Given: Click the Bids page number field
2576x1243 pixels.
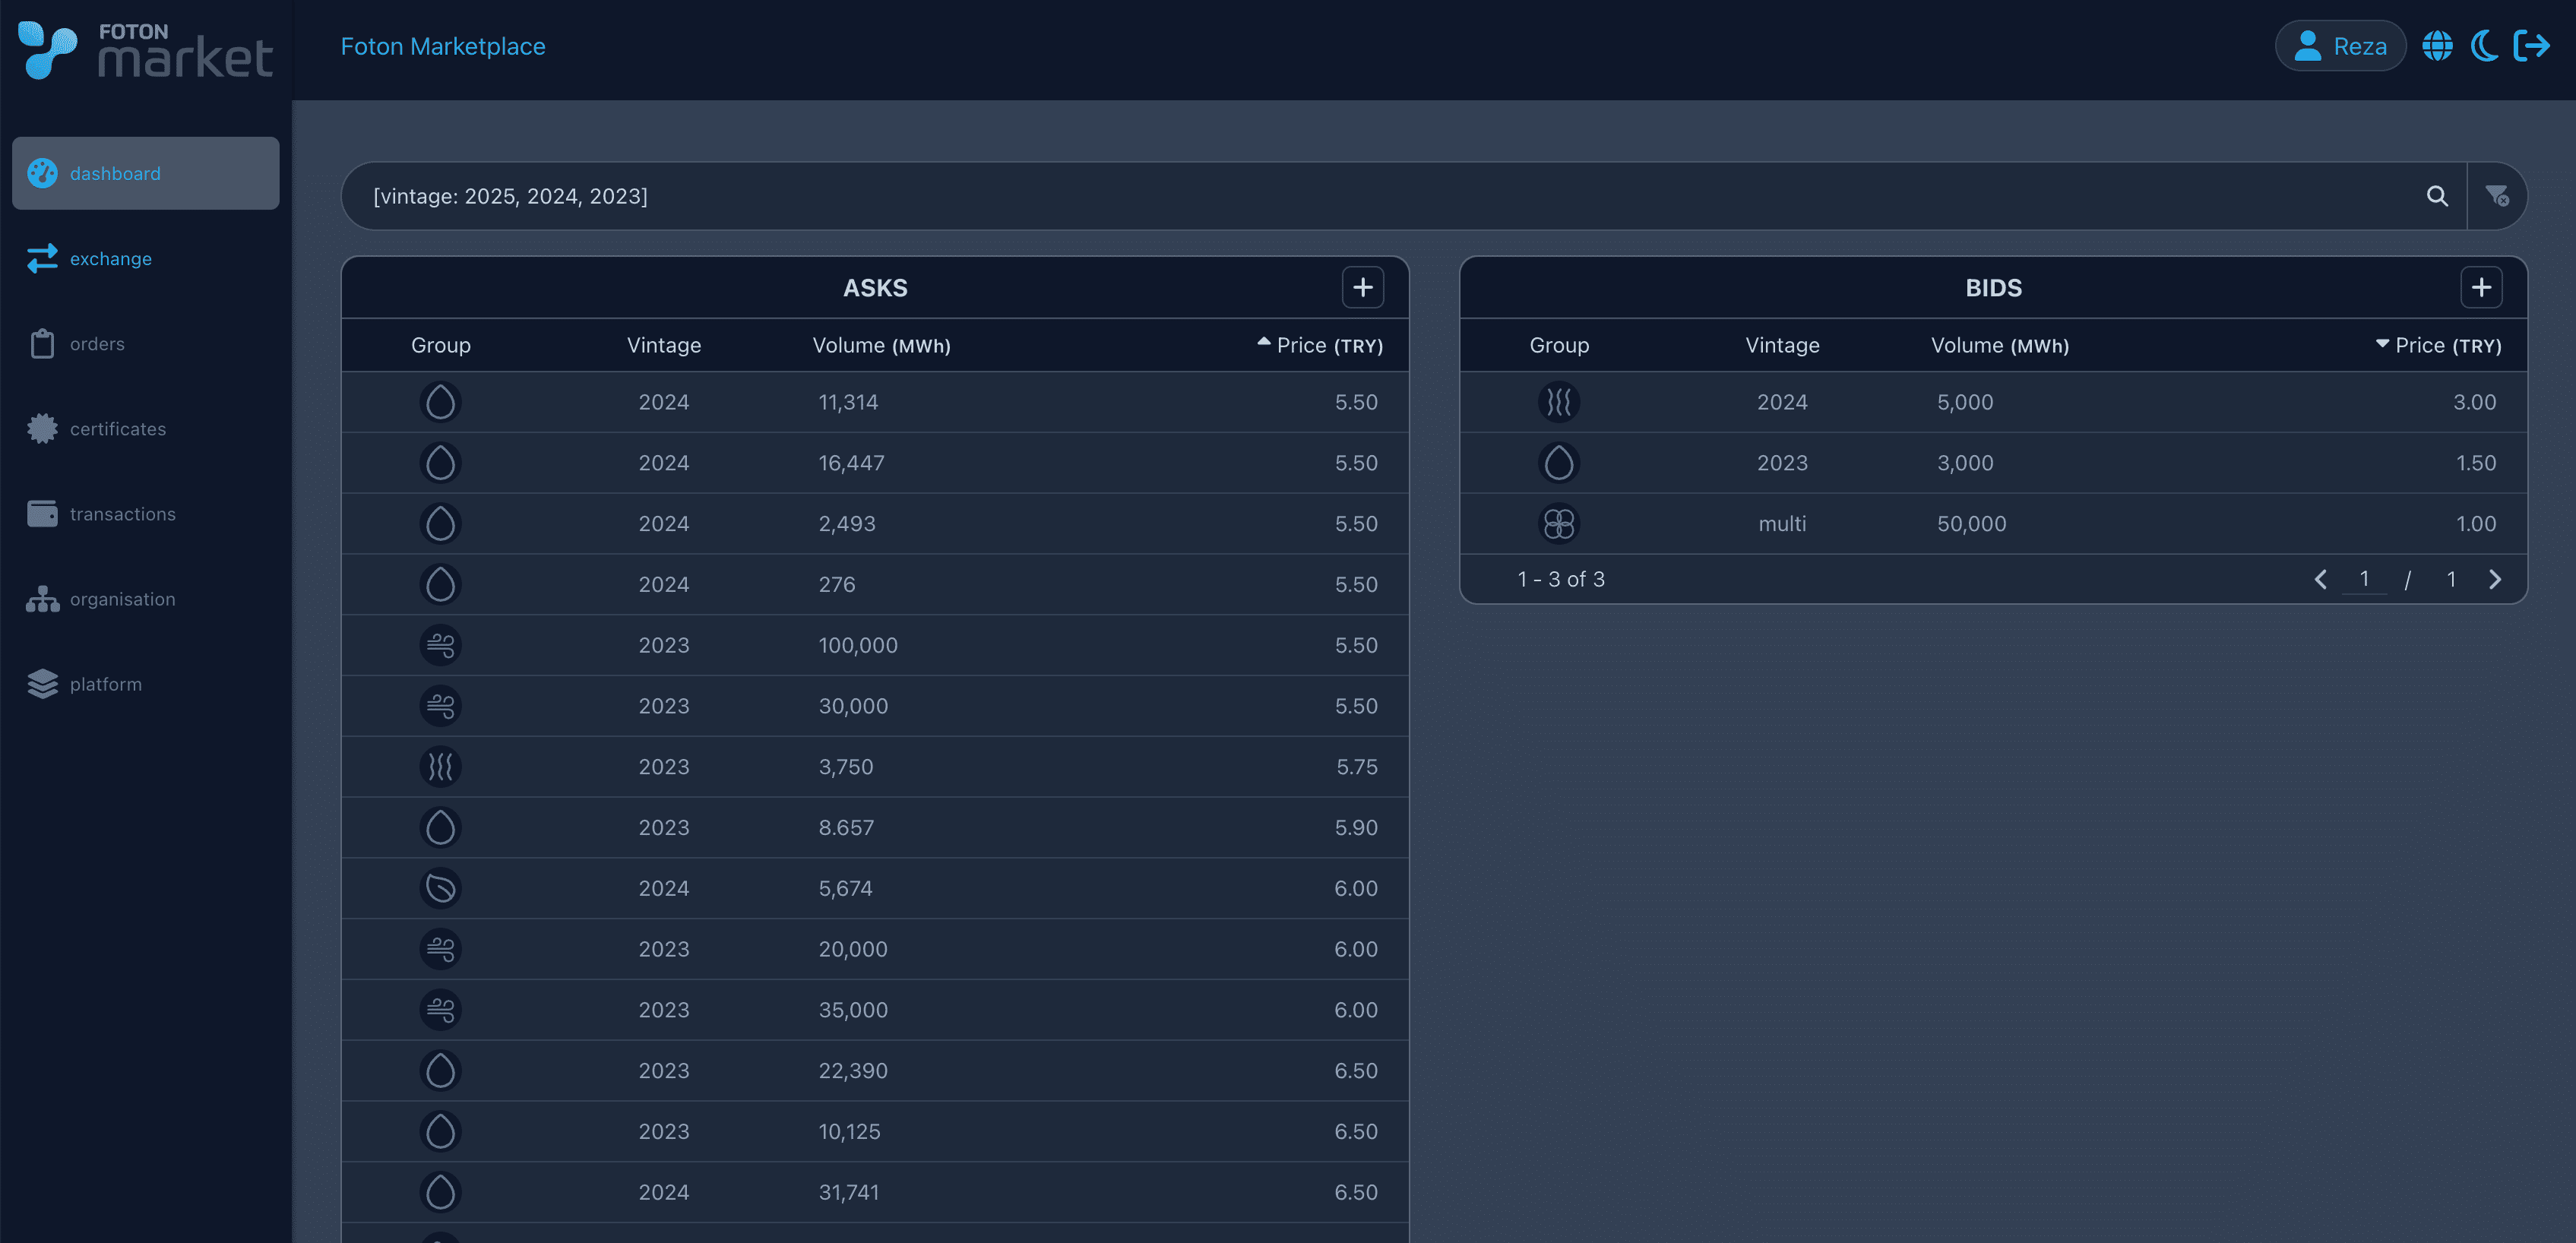Looking at the screenshot, I should pyautogui.click(x=2364, y=579).
